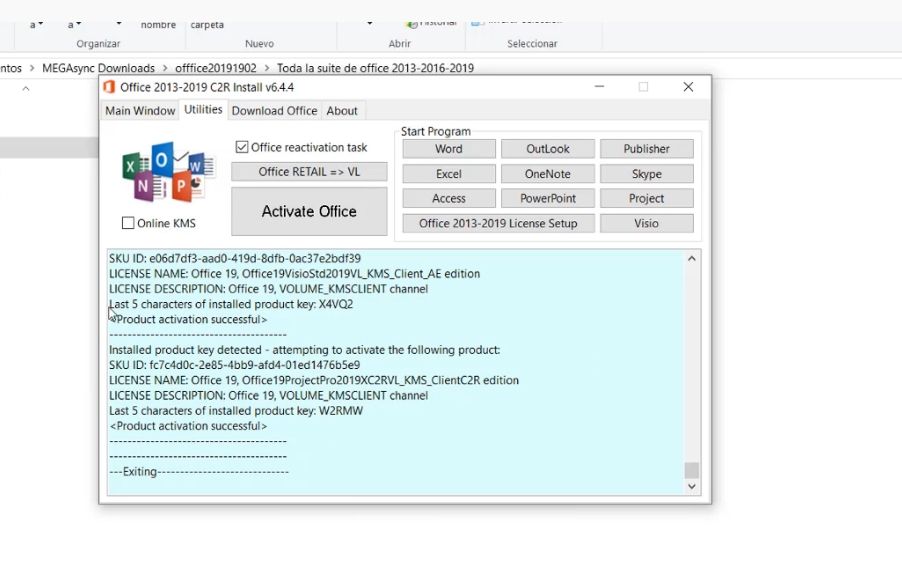Start the OneNote program
The width and height of the screenshot is (902, 572).
(548, 174)
